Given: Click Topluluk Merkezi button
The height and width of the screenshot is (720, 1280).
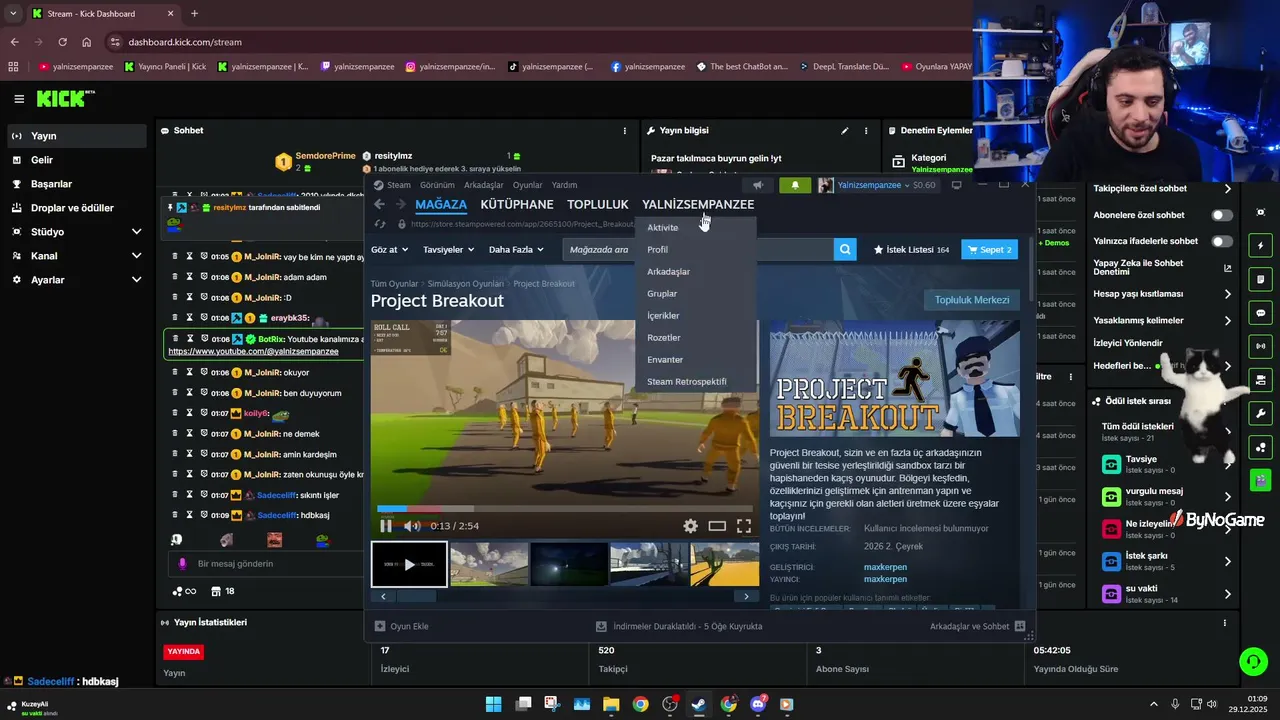Looking at the screenshot, I should (972, 300).
